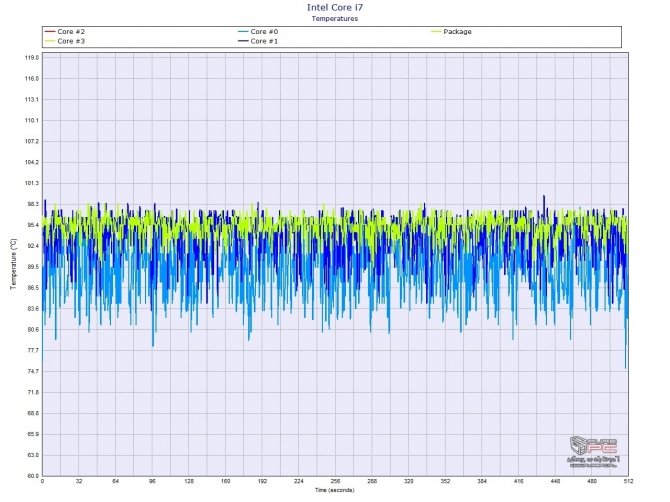Select the 'Core #3' legend label
This screenshot has width=670, height=502.
click(71, 41)
